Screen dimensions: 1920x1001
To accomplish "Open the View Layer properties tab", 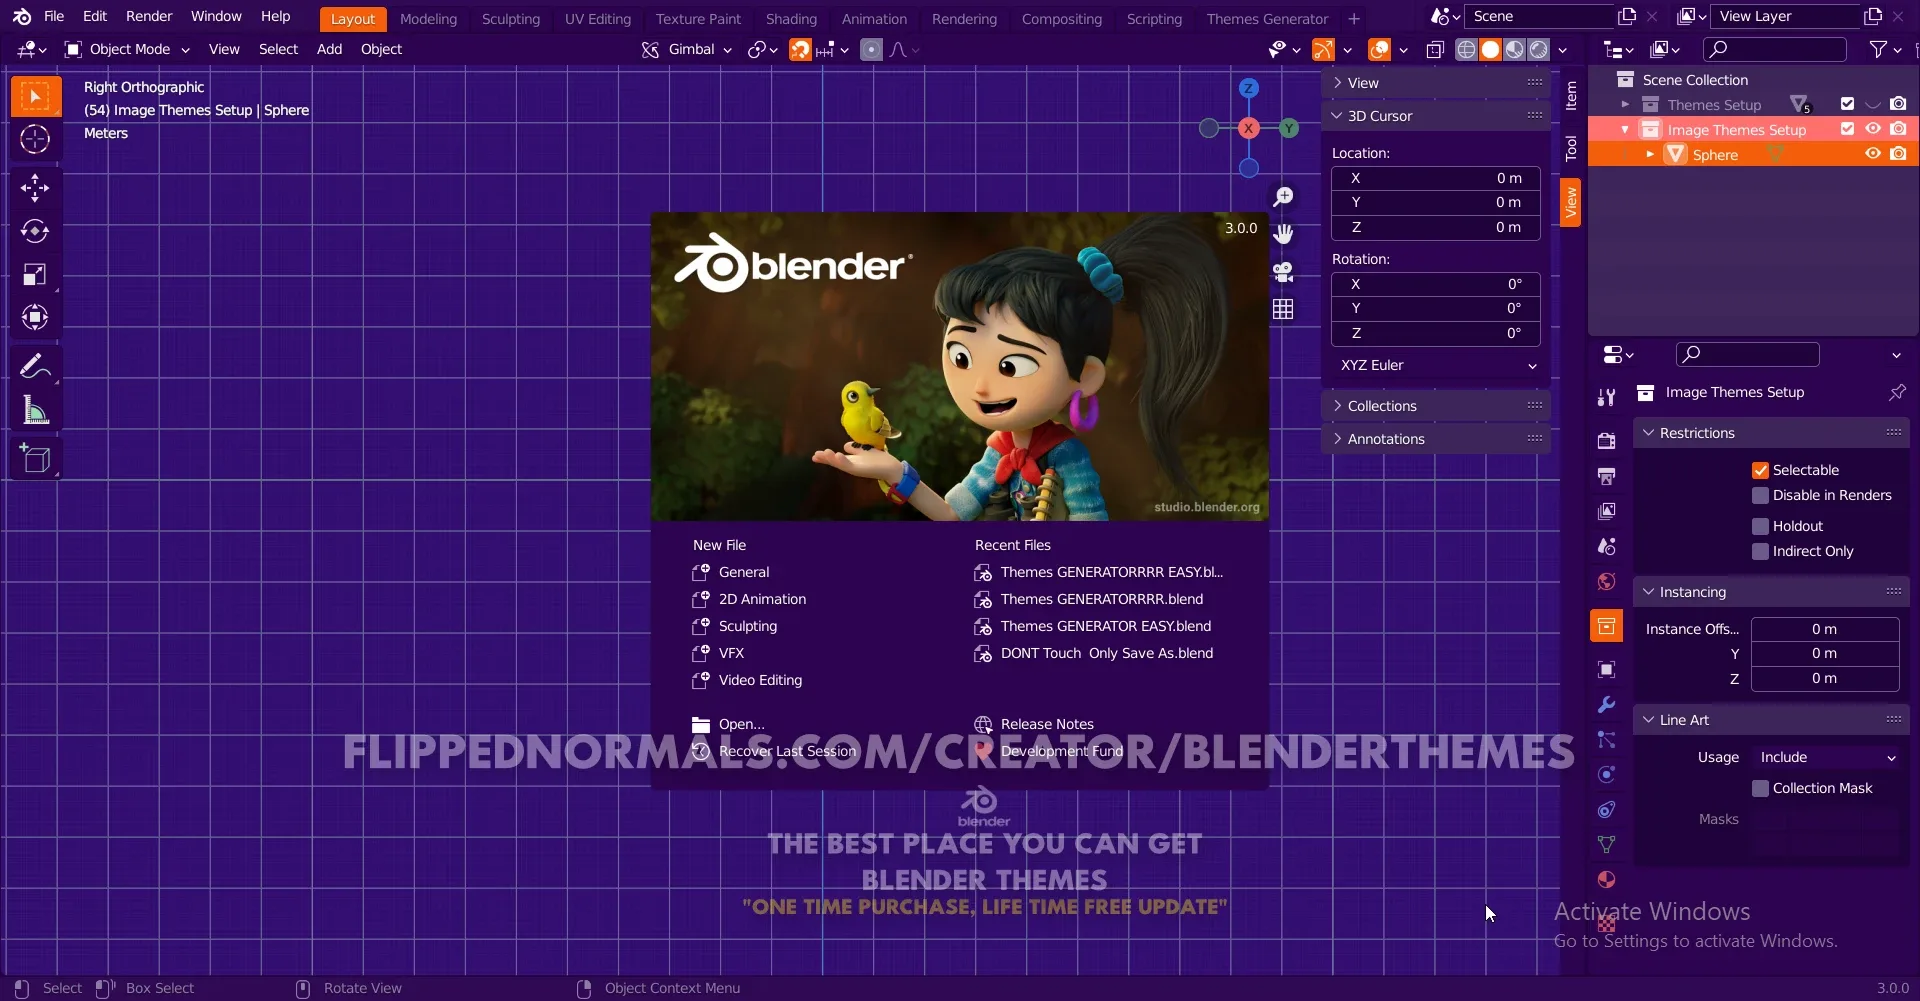I will click(1606, 511).
